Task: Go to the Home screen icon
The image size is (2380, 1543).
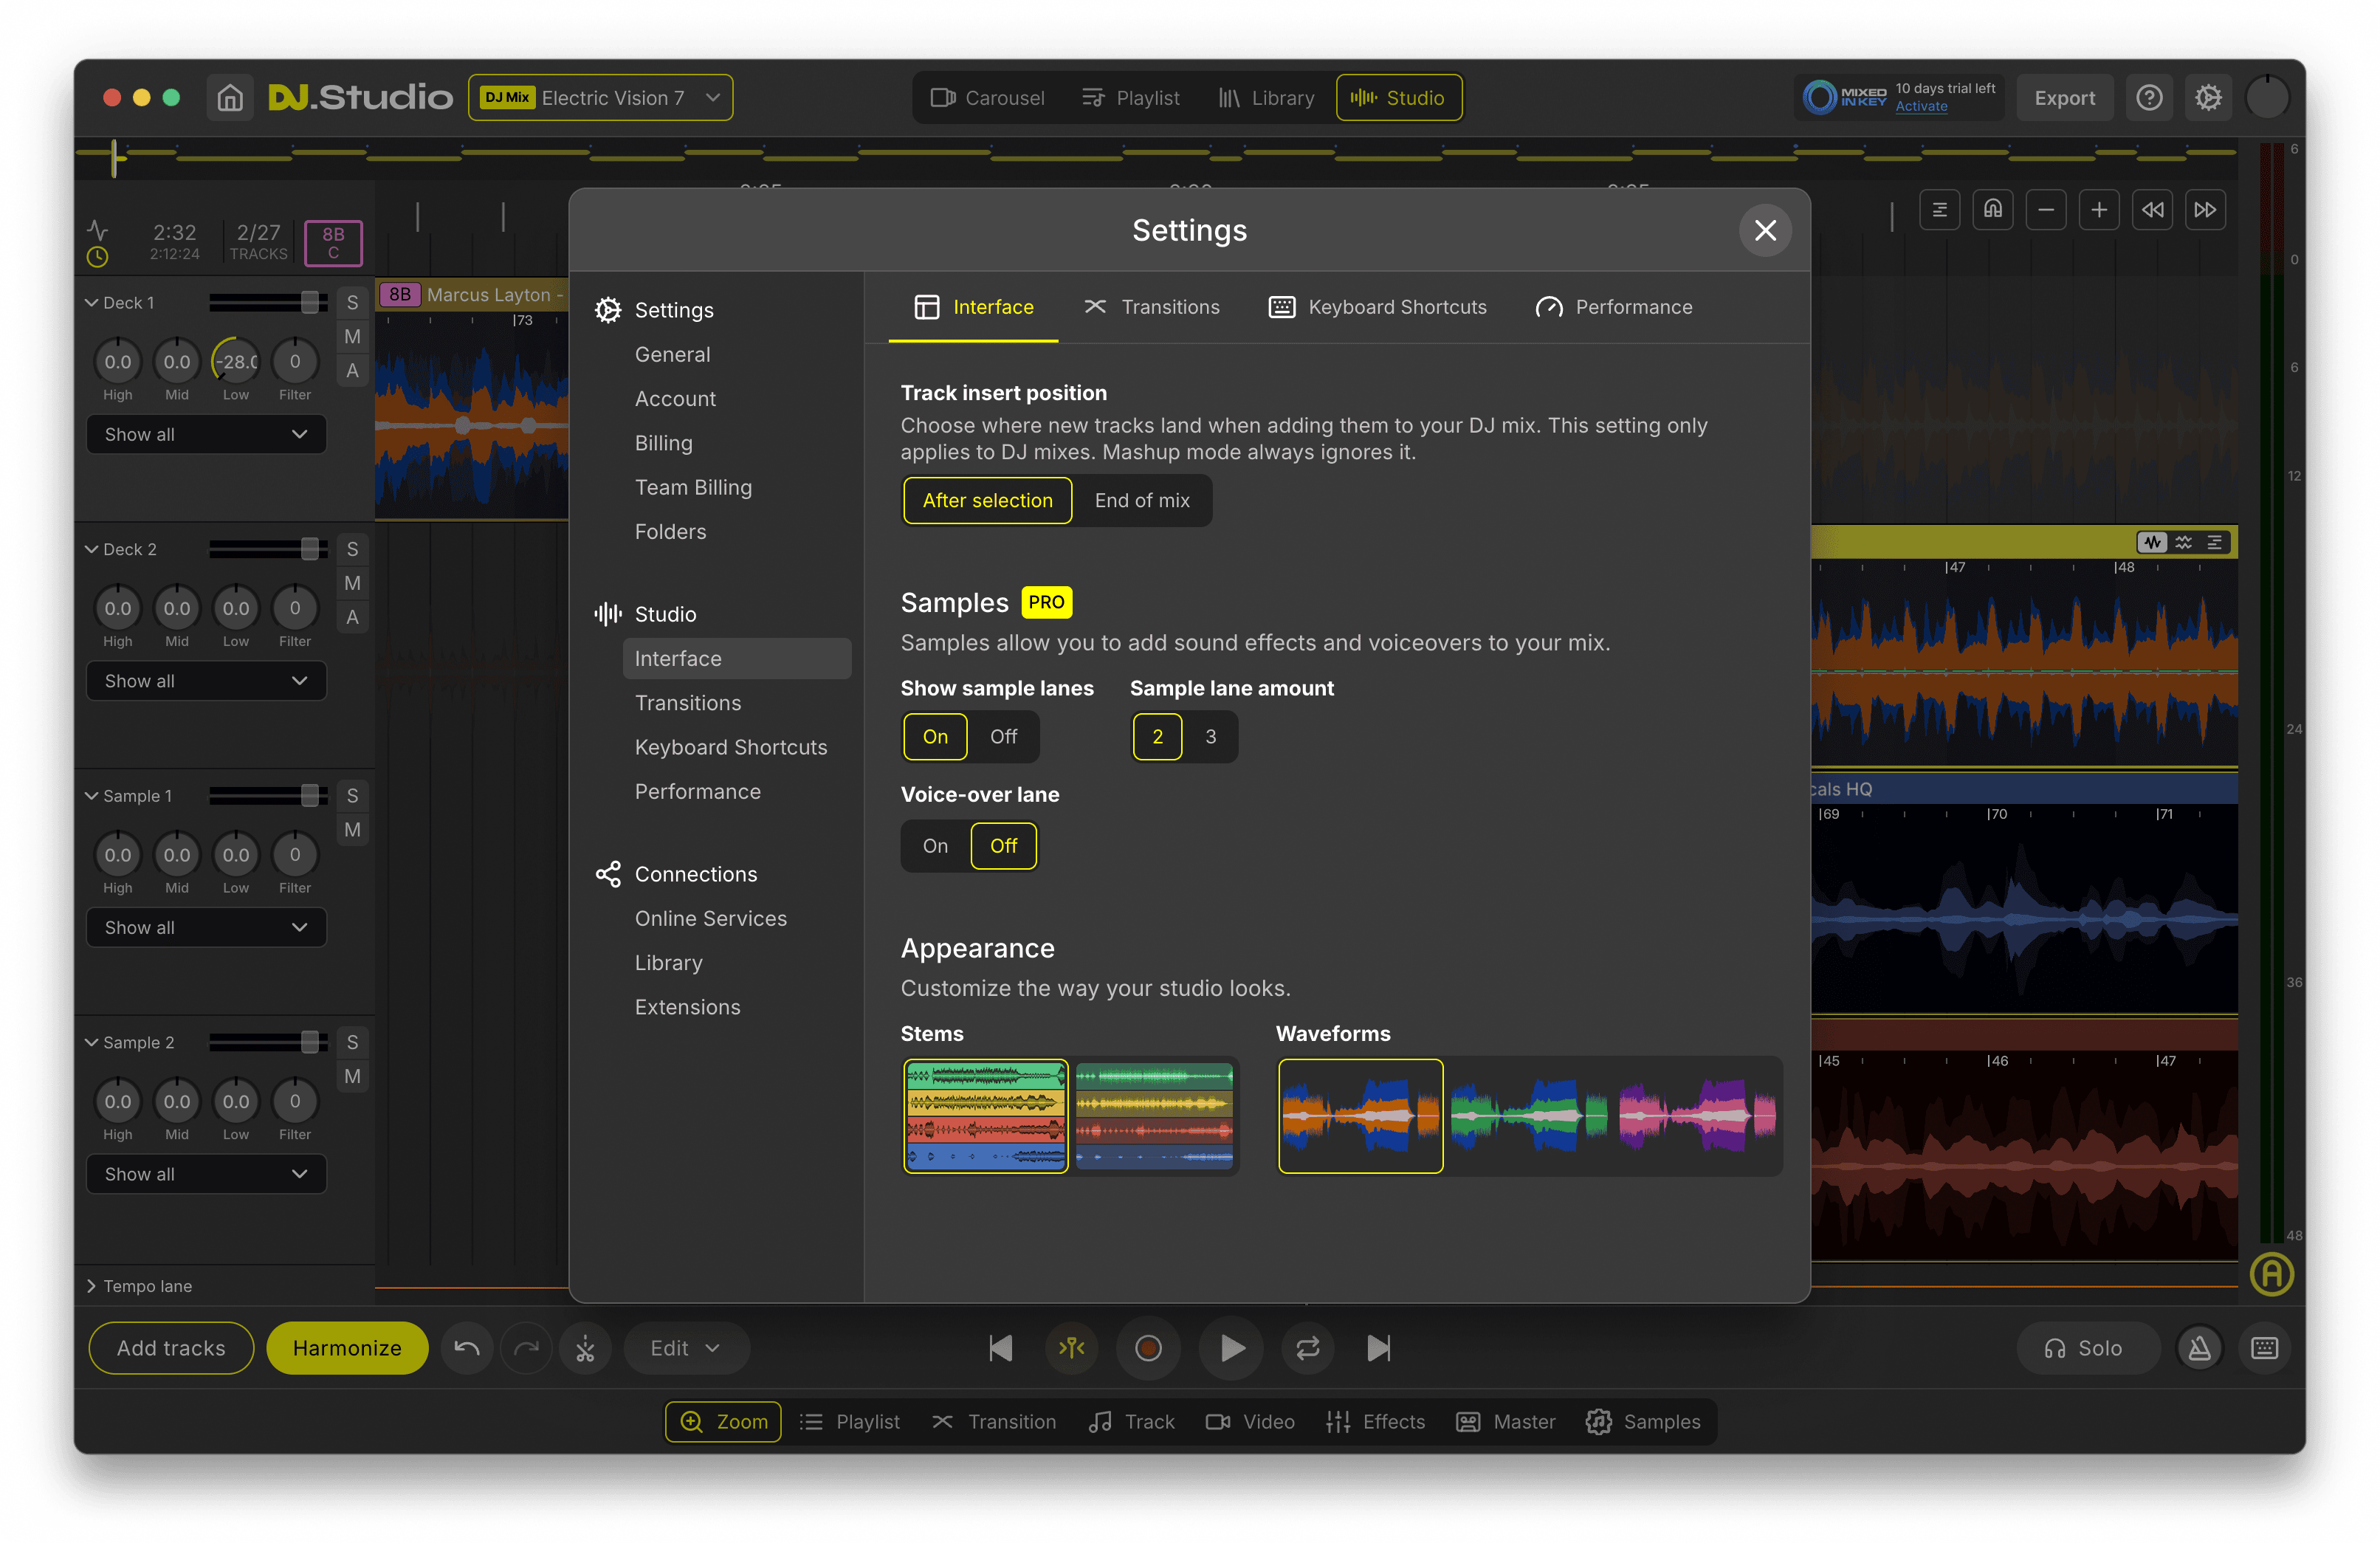Action: tap(230, 97)
